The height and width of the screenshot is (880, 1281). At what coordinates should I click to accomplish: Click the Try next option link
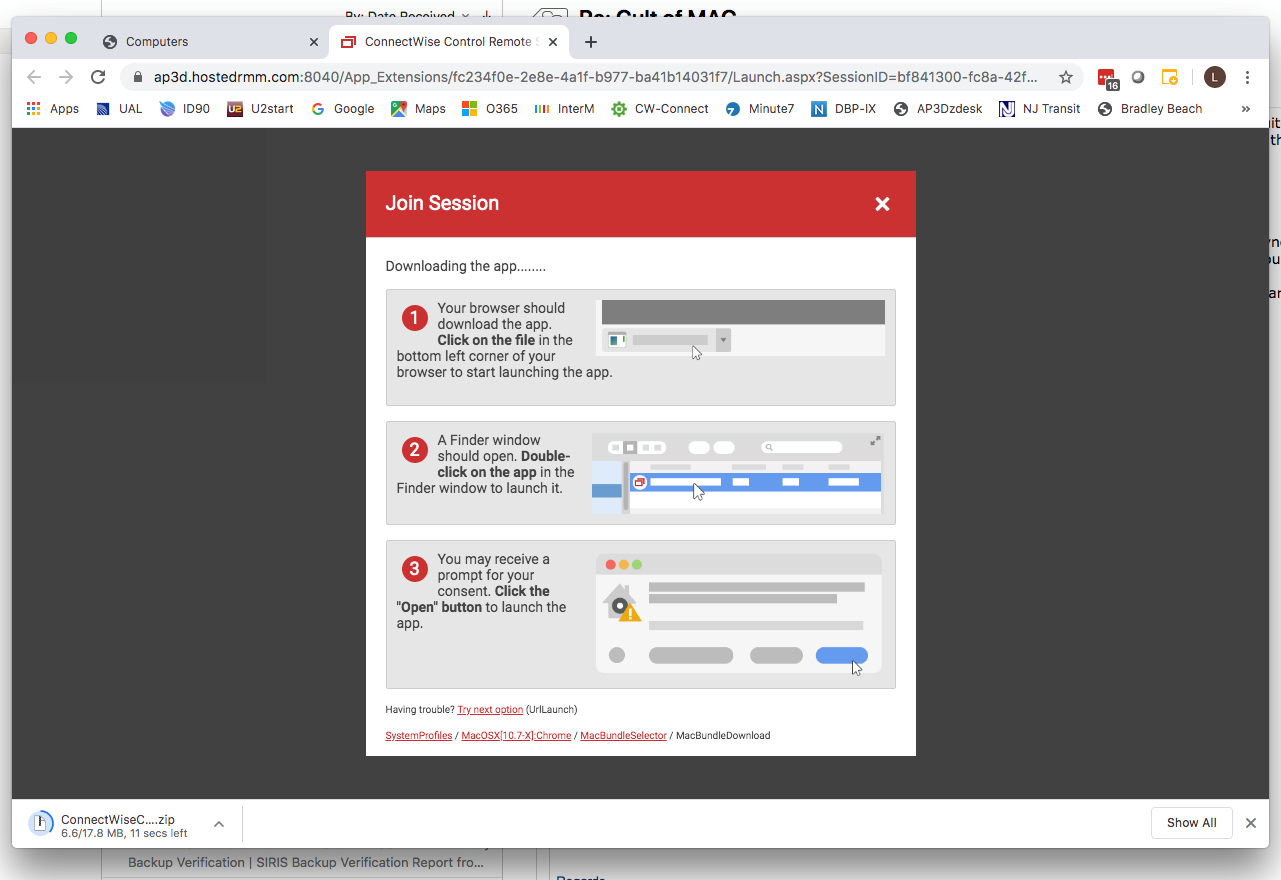(x=490, y=709)
